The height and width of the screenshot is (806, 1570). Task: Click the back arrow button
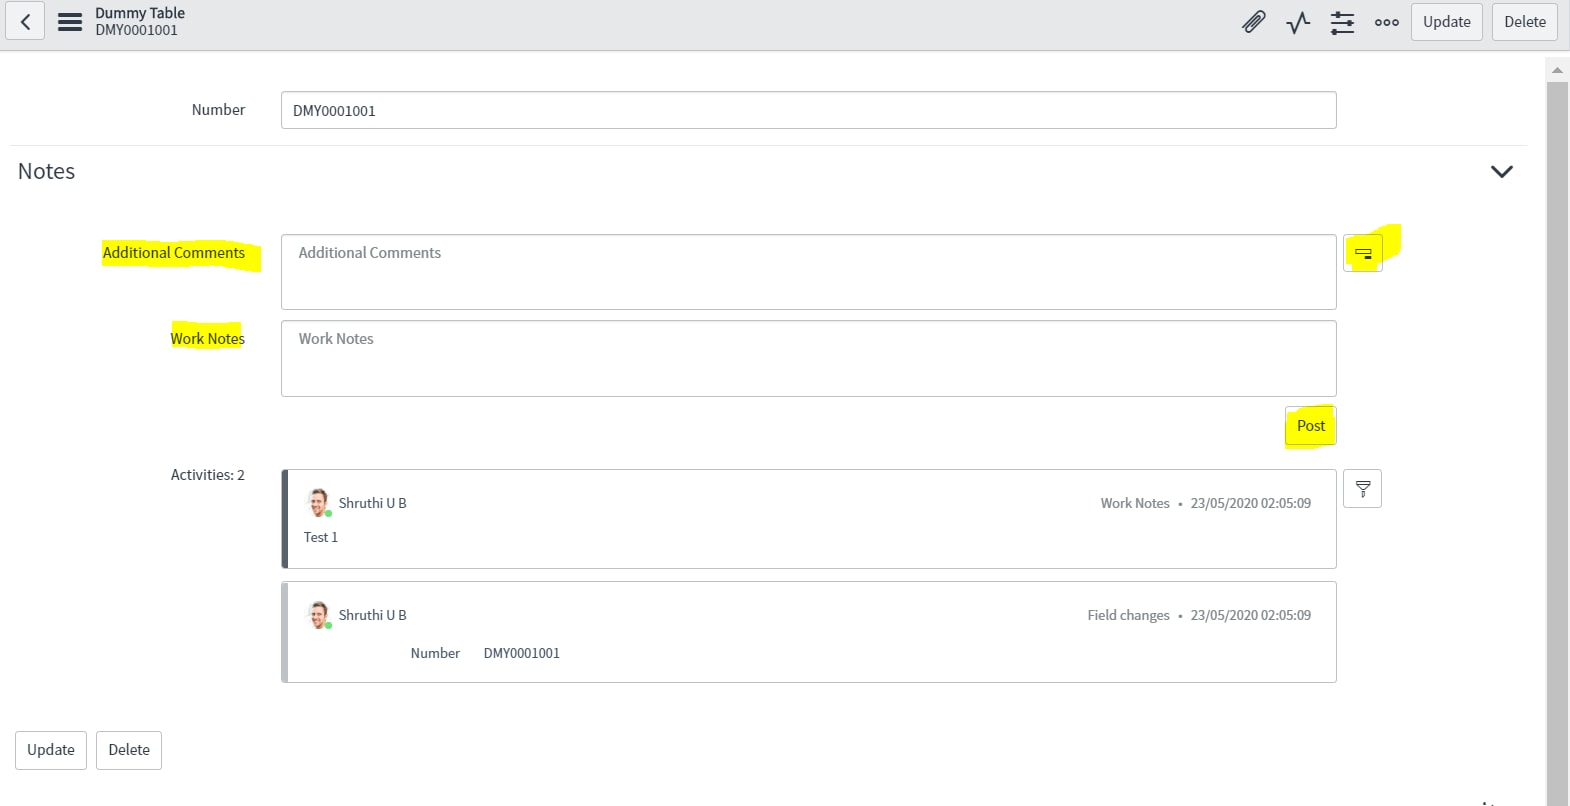coord(25,21)
